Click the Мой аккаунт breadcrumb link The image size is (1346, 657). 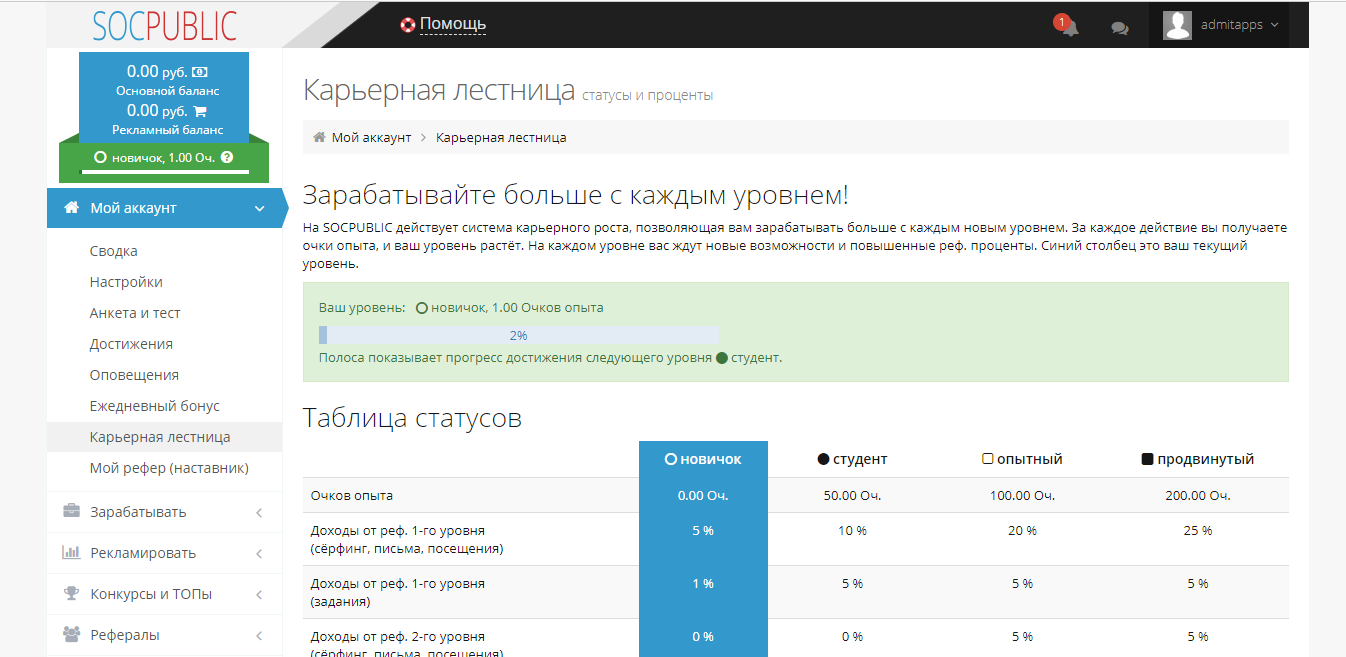tap(371, 137)
